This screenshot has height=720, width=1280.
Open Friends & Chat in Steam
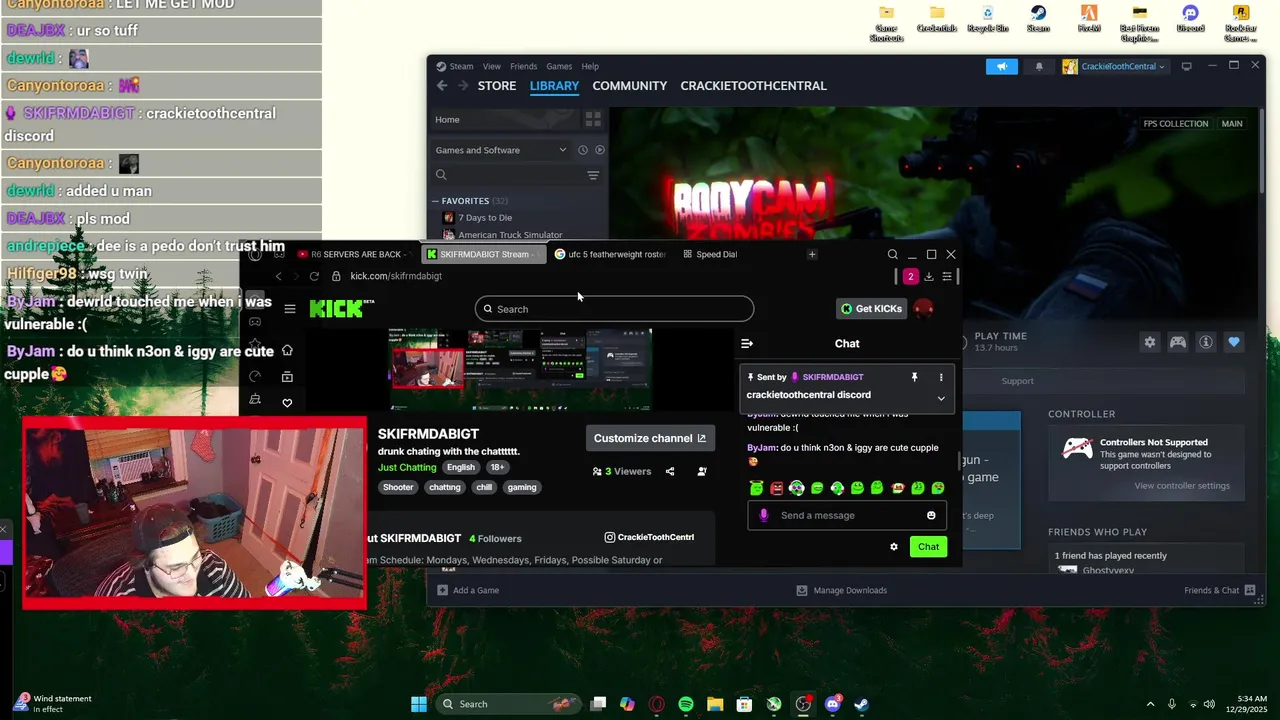(x=1219, y=591)
